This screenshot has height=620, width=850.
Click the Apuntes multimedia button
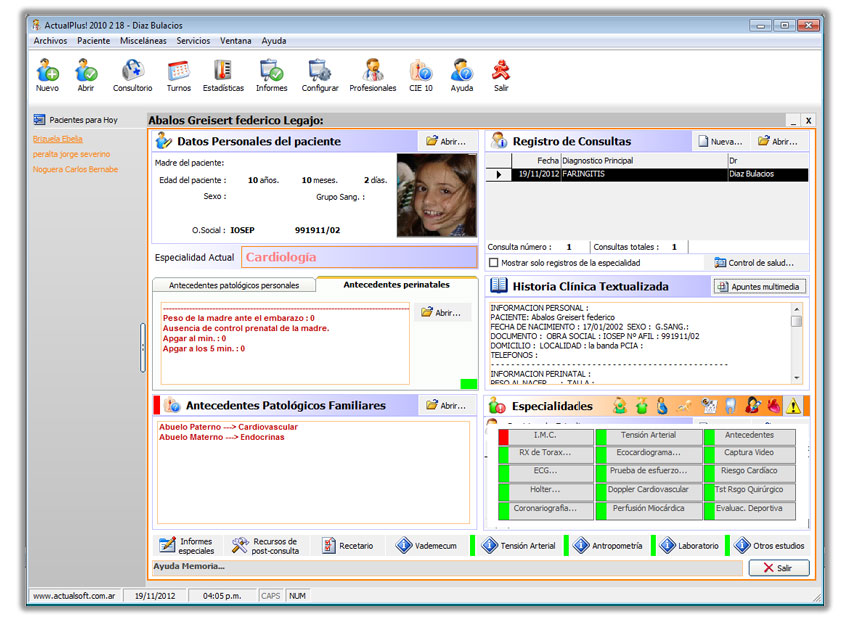coord(758,287)
